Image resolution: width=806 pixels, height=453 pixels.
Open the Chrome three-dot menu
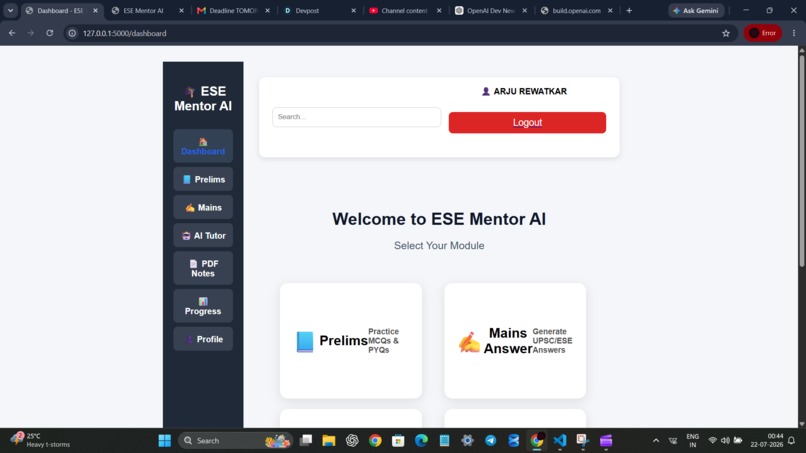794,33
